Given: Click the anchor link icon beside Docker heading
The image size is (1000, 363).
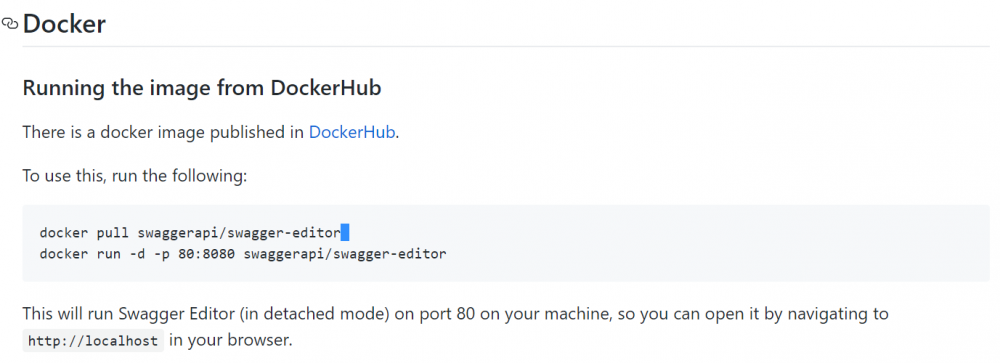Looking at the screenshot, I should coord(10,24).
